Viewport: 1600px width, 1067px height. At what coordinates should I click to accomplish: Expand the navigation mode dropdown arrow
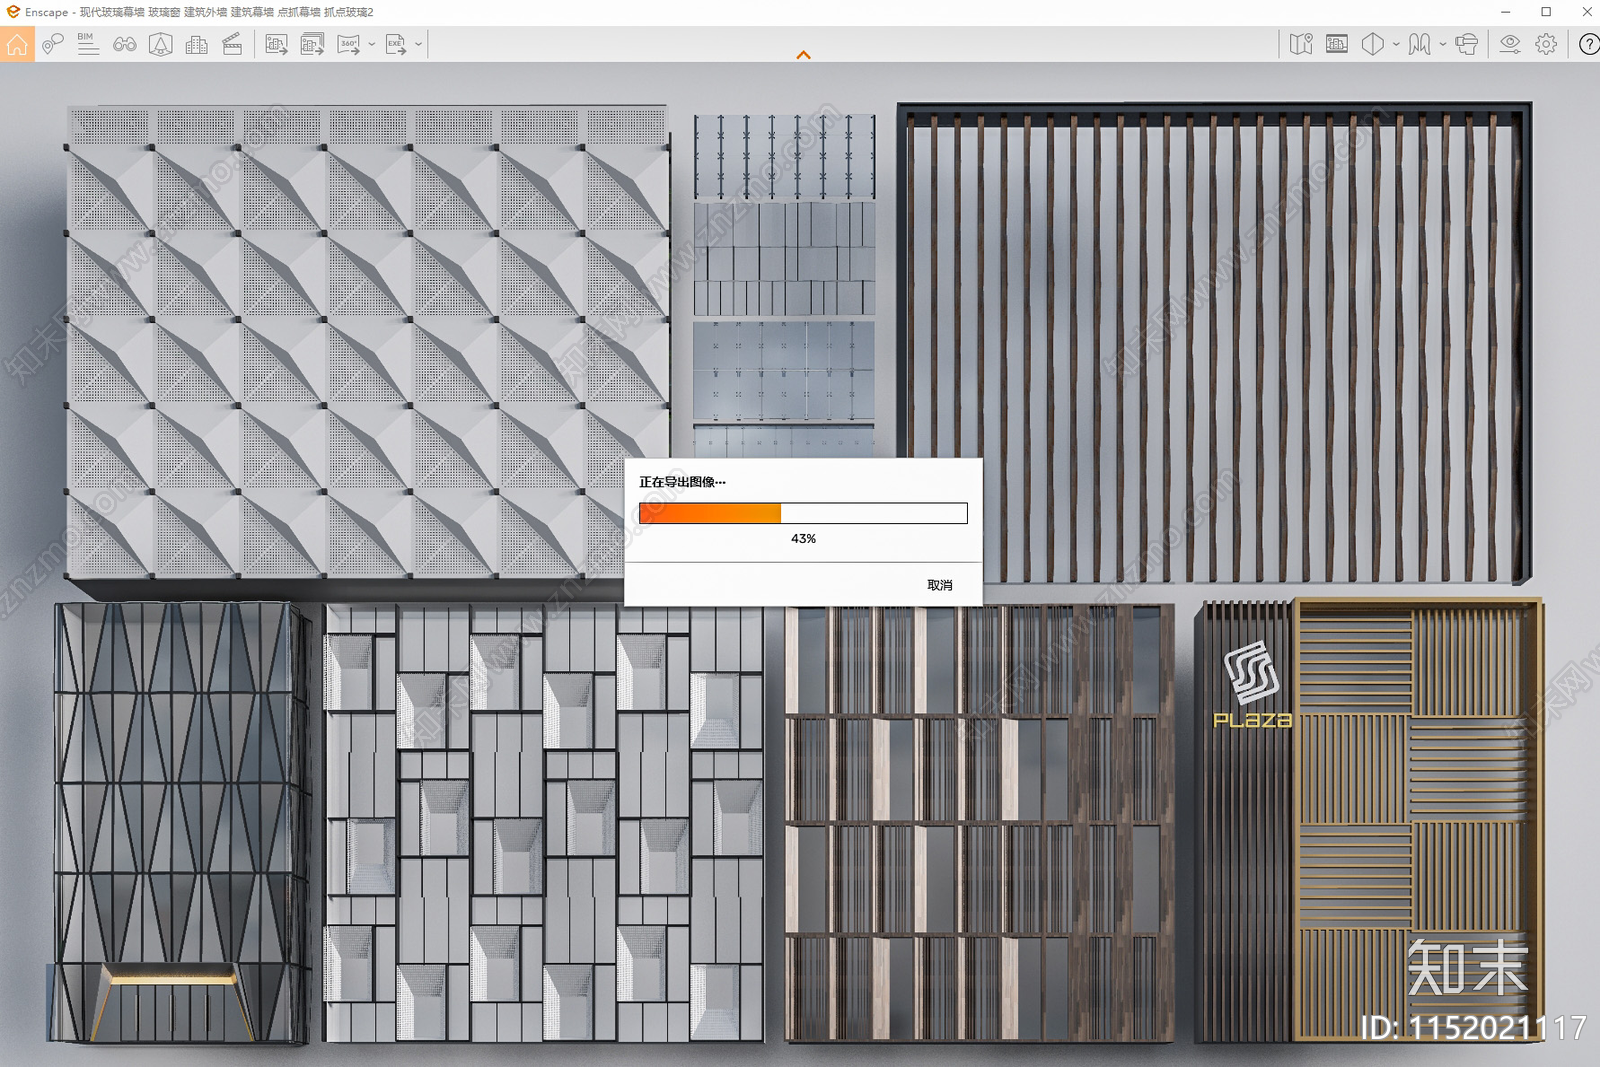pyautogui.click(x=1442, y=44)
